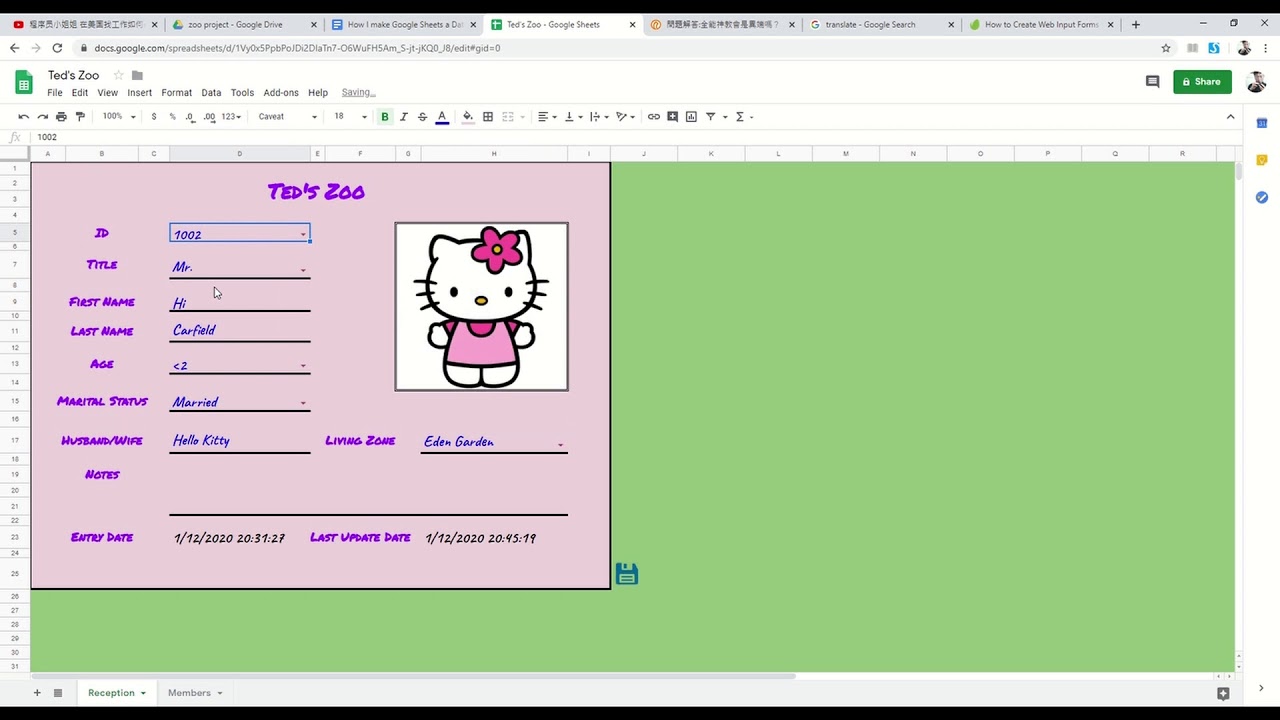Click the All Sheets list icon
1280x720 pixels.
(x=58, y=693)
